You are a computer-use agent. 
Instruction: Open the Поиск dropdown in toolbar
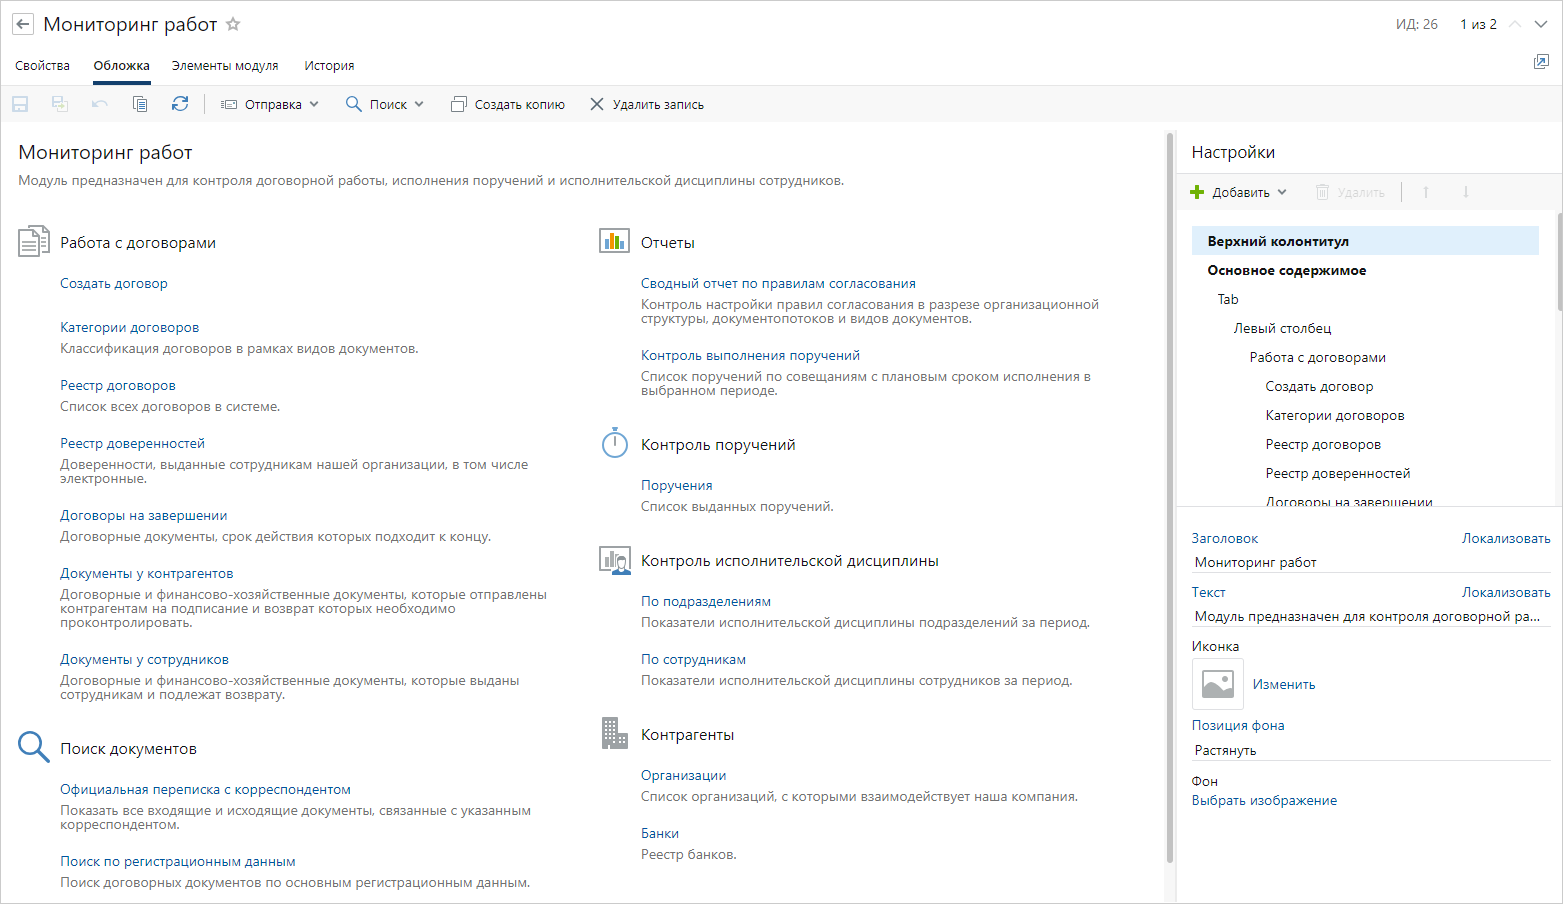[x=385, y=104]
